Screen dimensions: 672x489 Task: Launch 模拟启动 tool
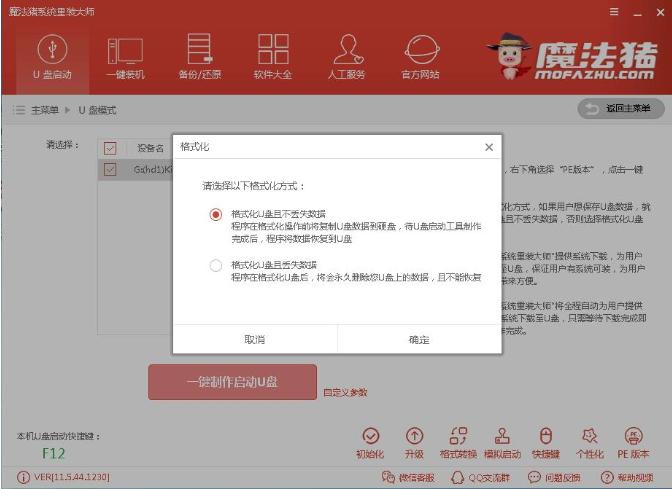coord(502,443)
